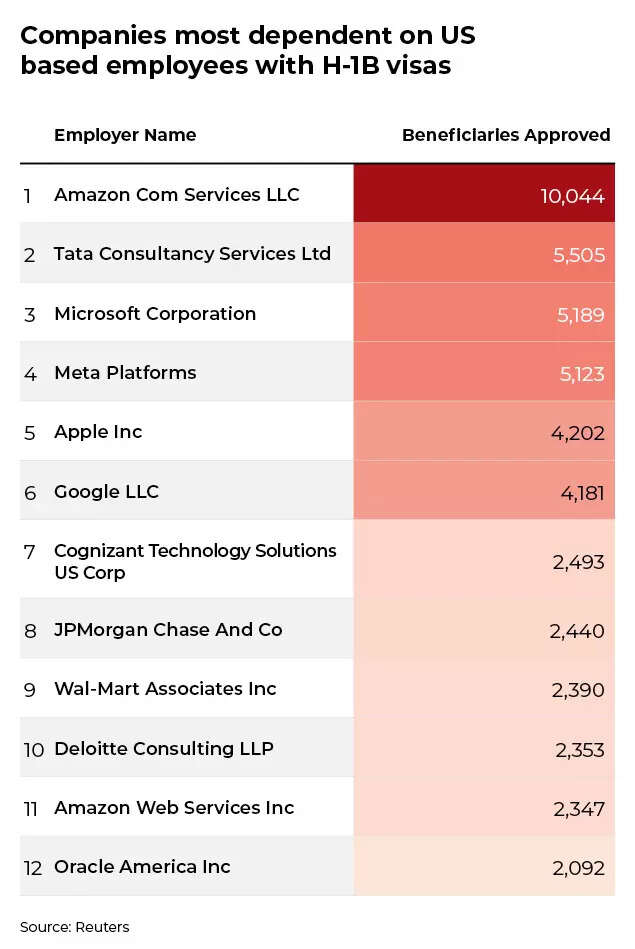Click the 4,181 value for Google
The image size is (635, 949).
tap(578, 493)
